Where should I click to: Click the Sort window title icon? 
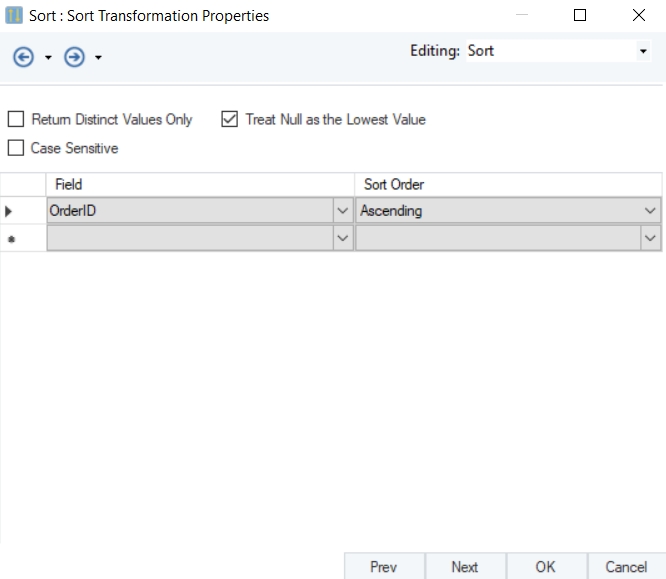point(15,16)
